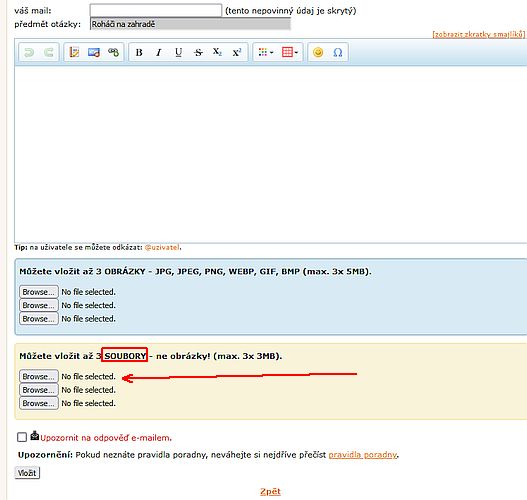Open the text color dropdown
This screenshot has height=500, width=527.
tap(266, 52)
